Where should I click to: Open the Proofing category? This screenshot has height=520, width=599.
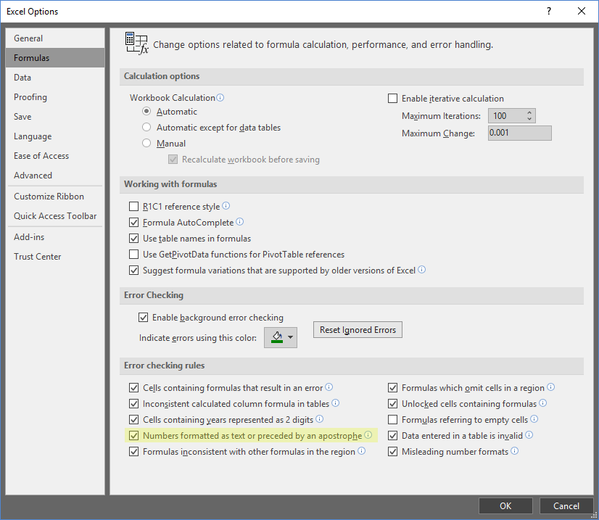pos(55,97)
